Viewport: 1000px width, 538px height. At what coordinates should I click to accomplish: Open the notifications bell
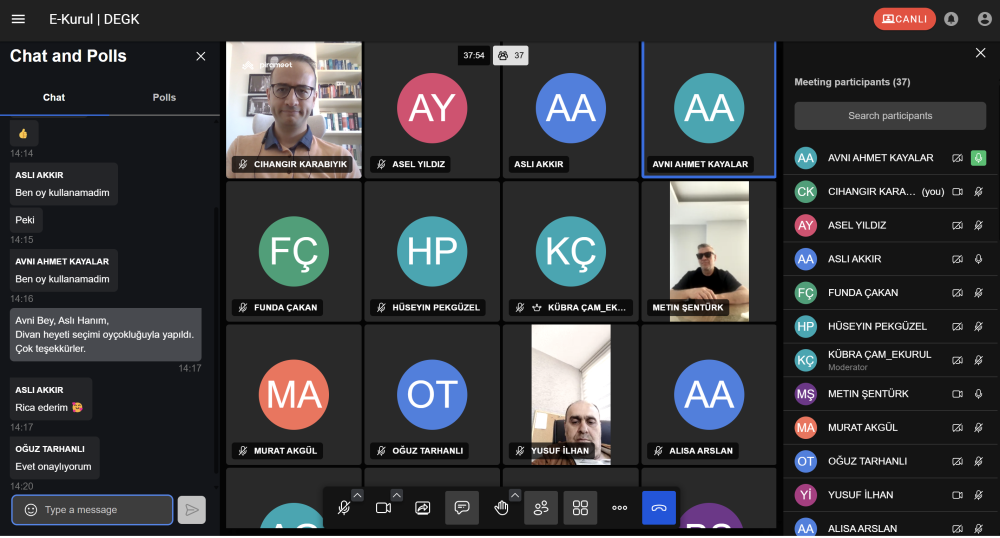coord(951,19)
